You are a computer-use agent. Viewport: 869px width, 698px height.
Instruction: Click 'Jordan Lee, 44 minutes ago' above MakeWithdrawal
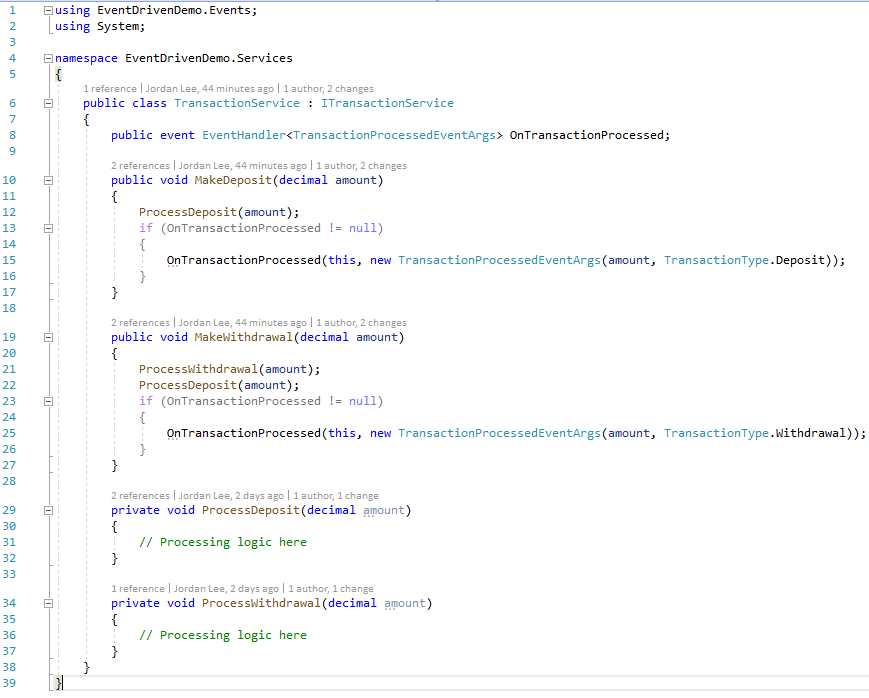(x=242, y=323)
